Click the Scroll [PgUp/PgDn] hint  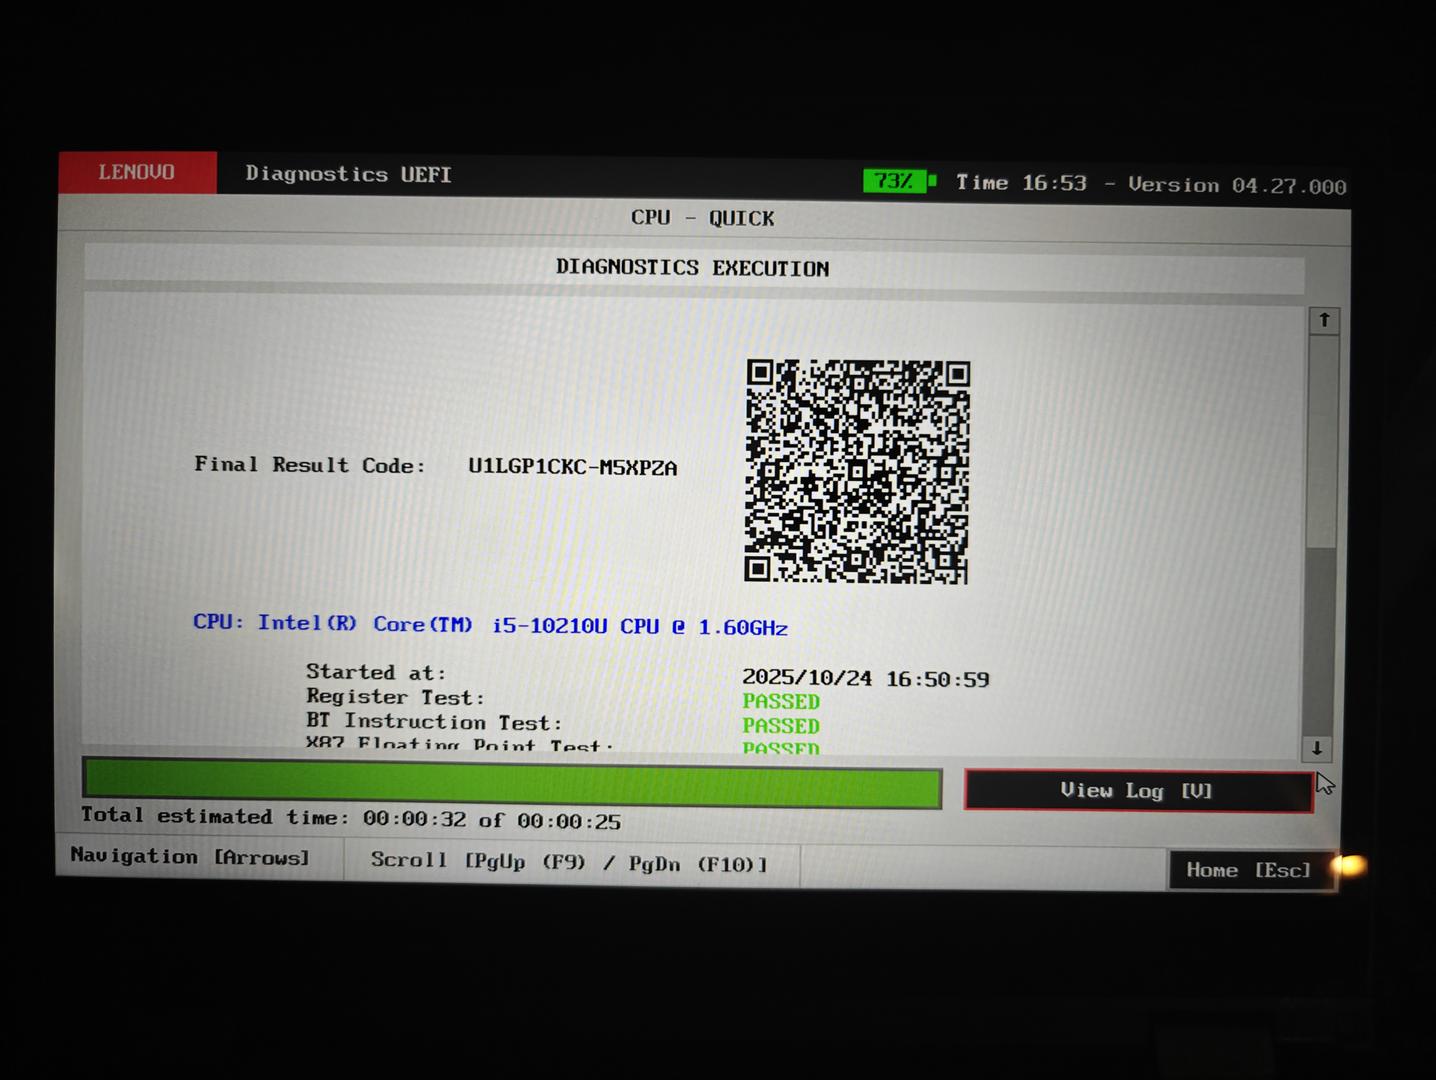click(x=569, y=862)
